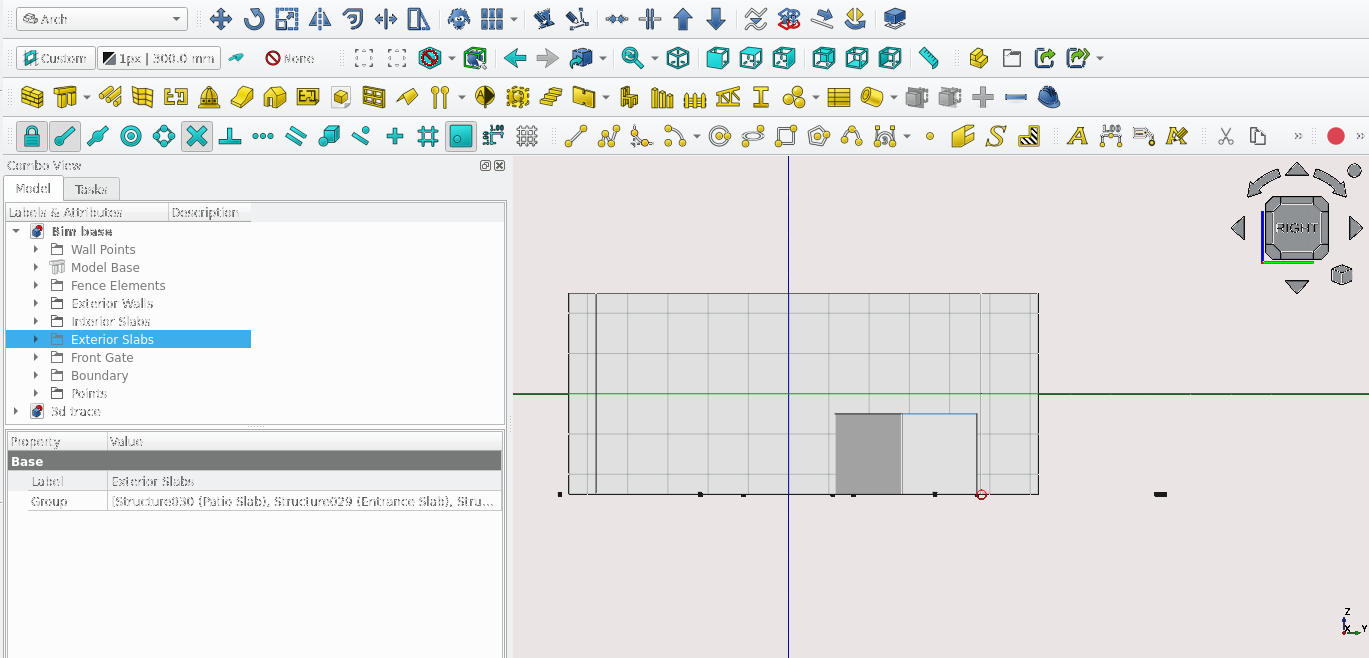The image size is (1369, 658).
Task: Select the Draft Move tool
Action: (x=221, y=19)
